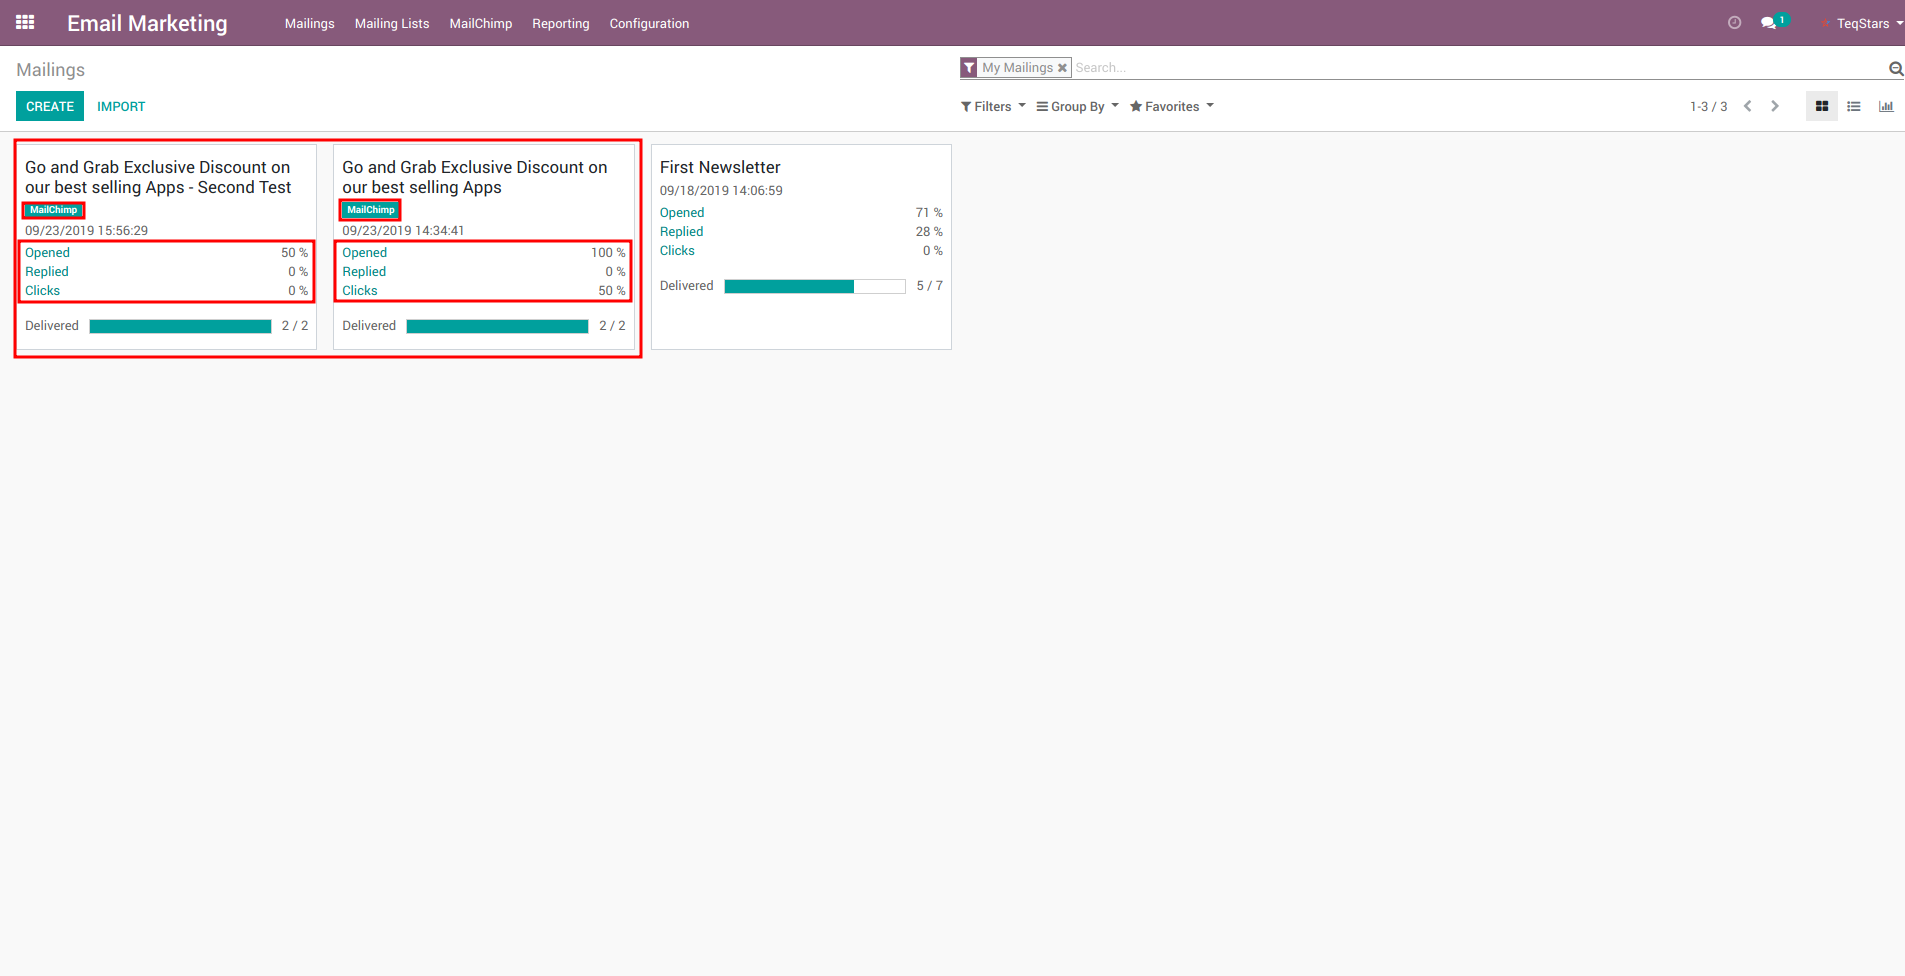Switch to graph view
1905x976 pixels.
(1886, 106)
